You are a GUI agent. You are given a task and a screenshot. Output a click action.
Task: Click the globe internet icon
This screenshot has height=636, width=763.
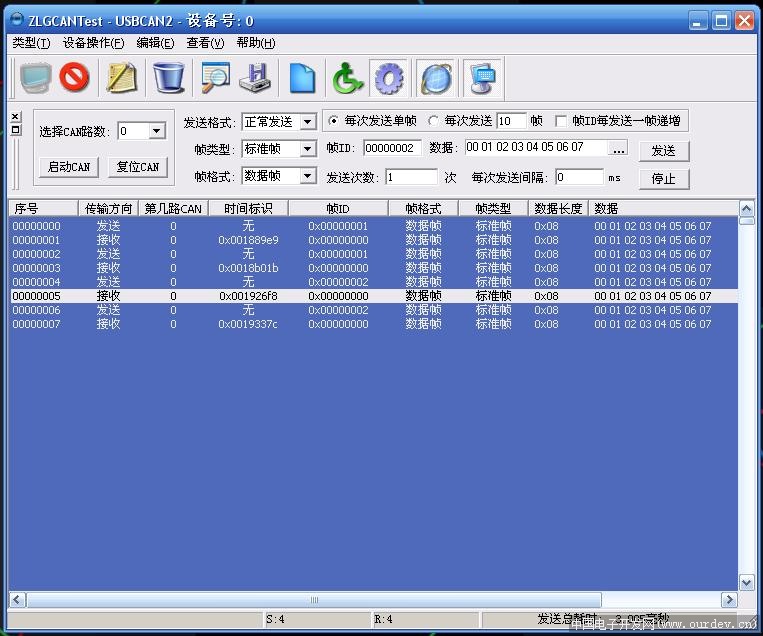(436, 78)
